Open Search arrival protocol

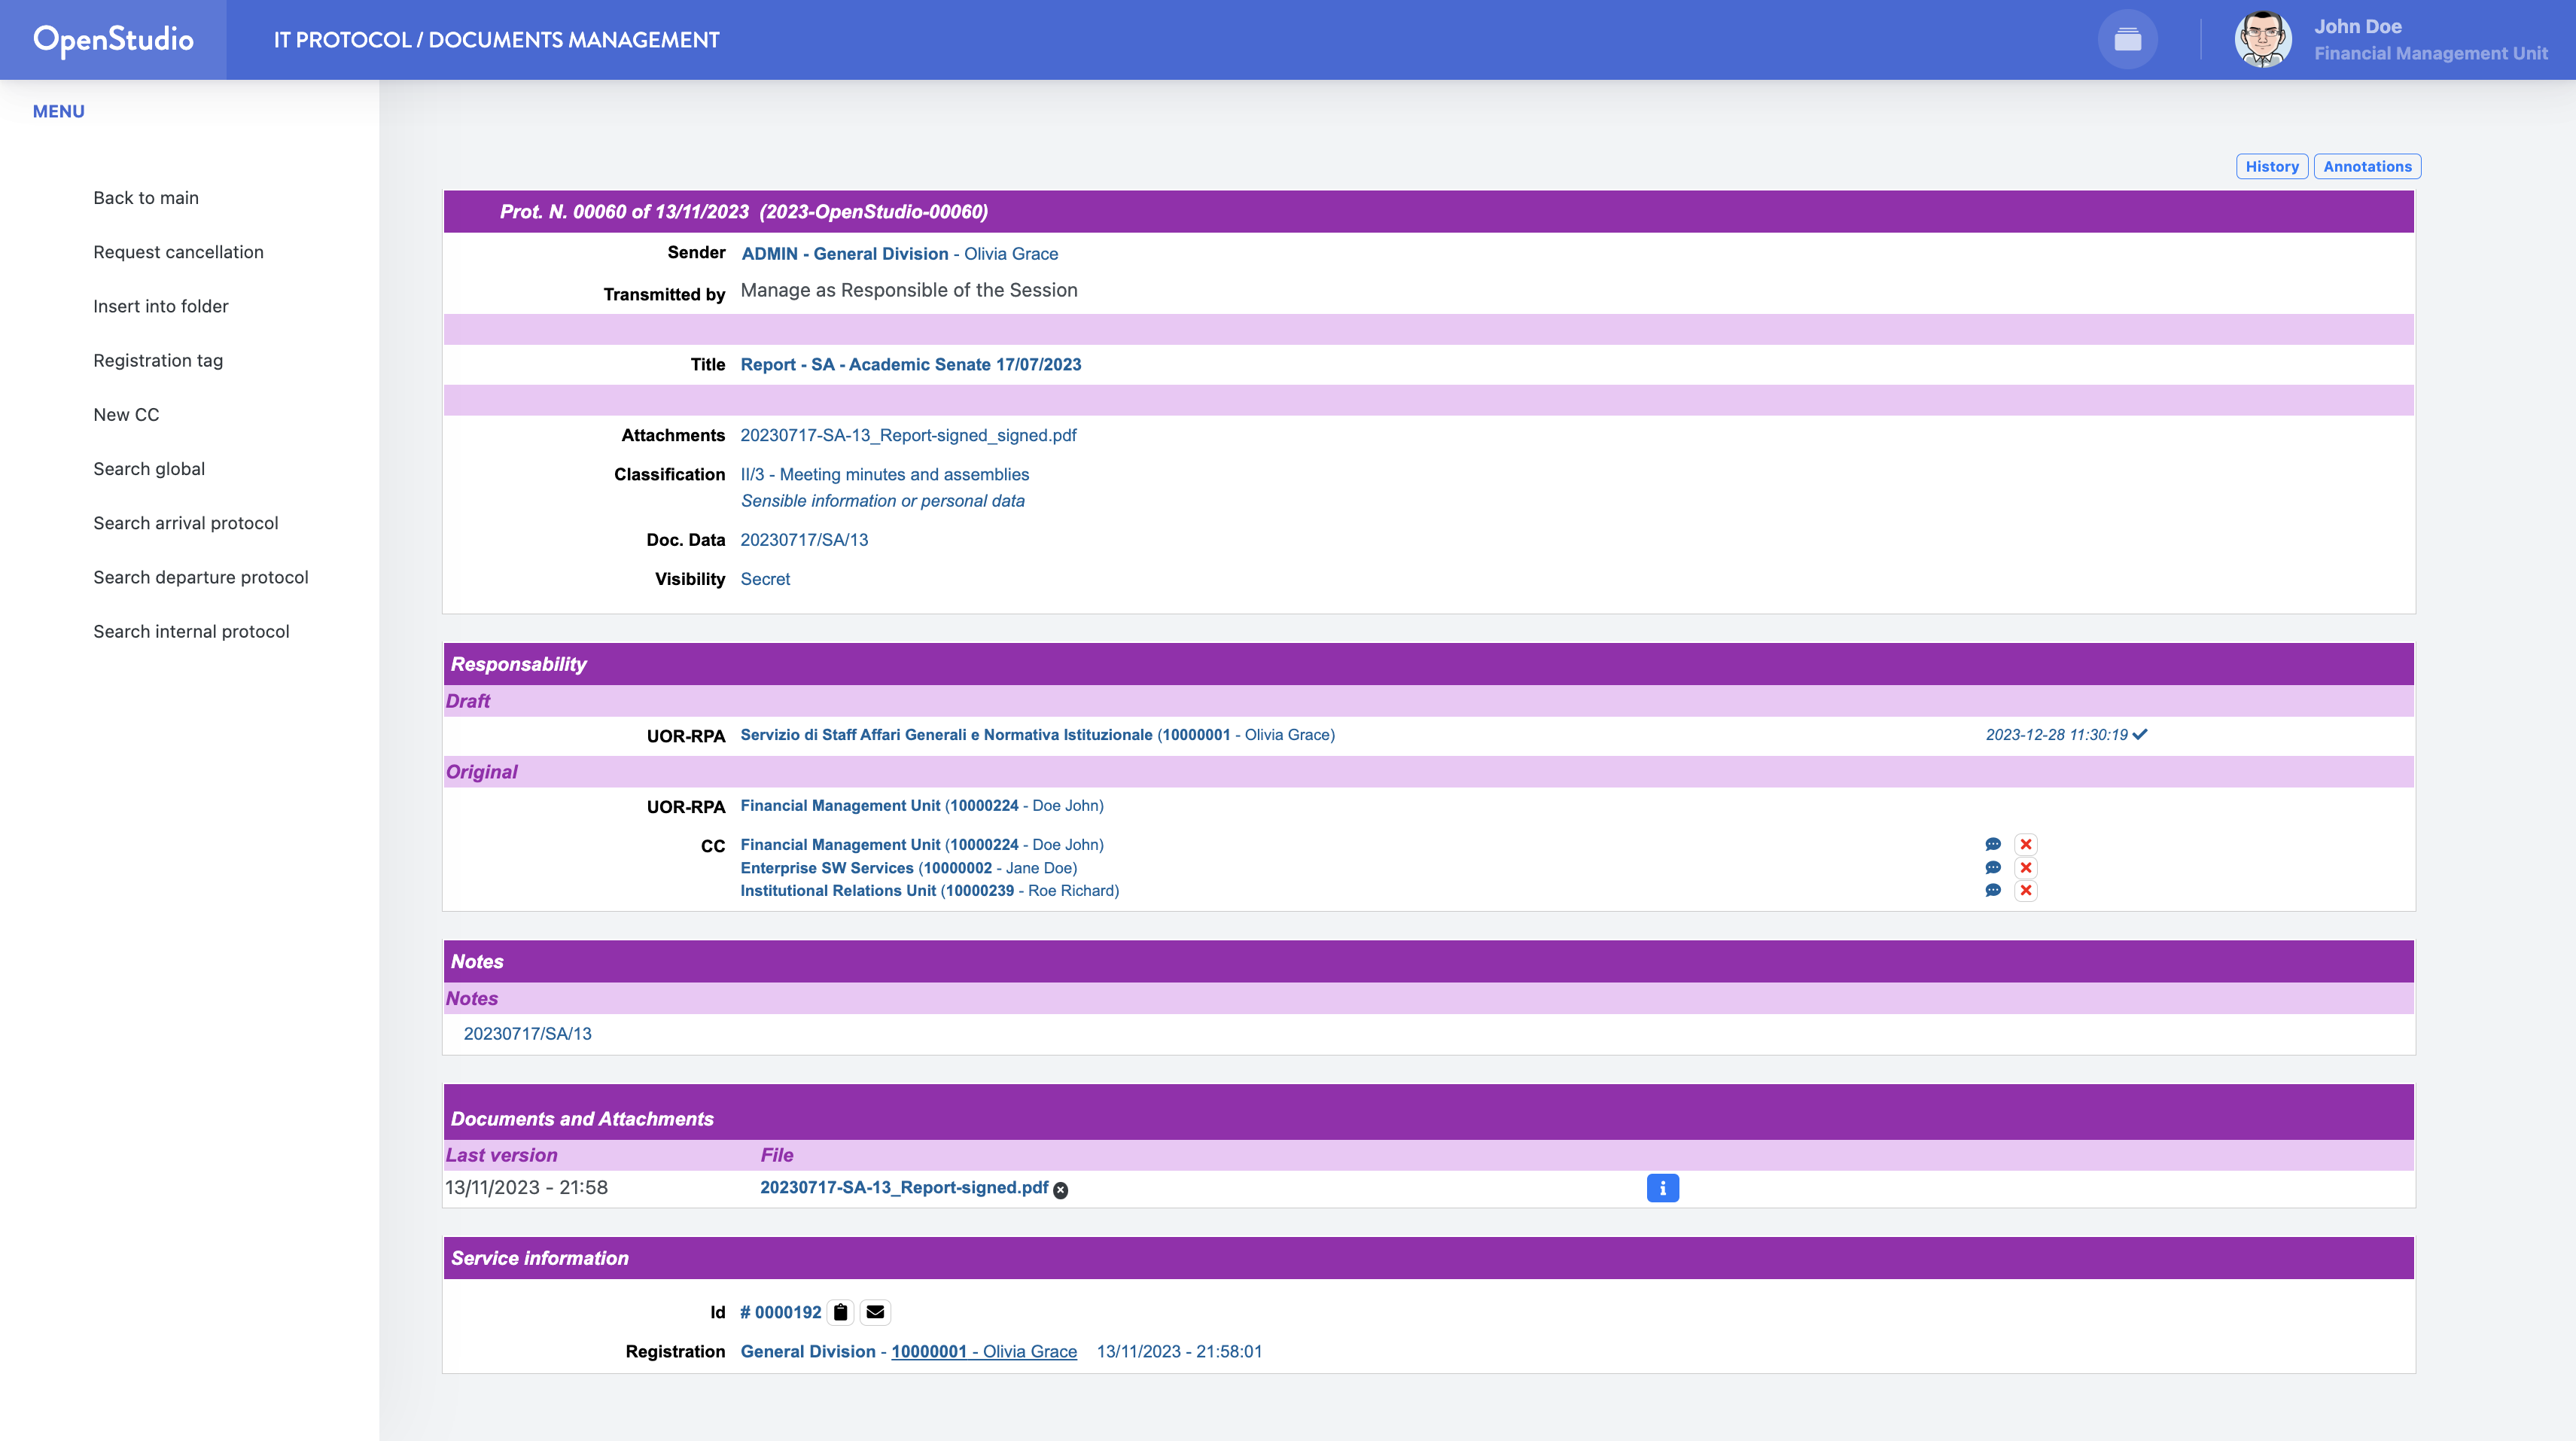coord(186,523)
